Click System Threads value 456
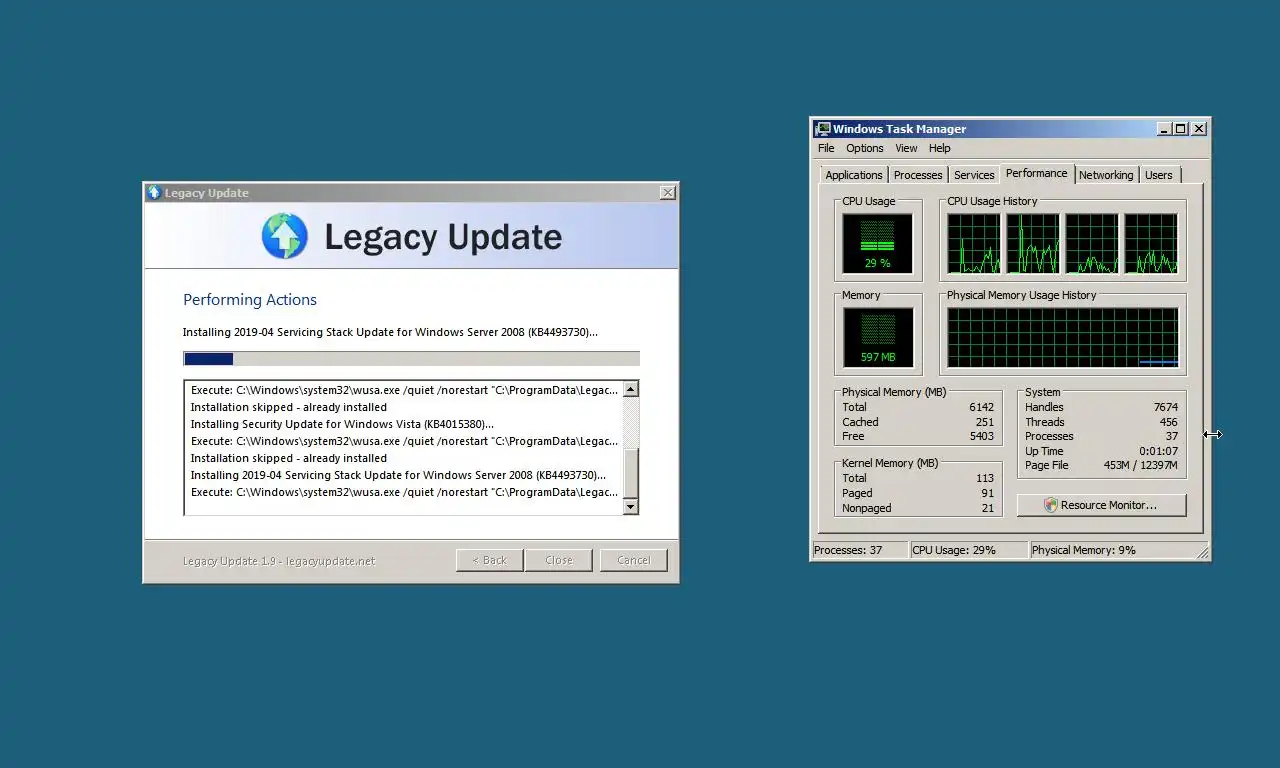This screenshot has height=768, width=1280. click(x=1168, y=422)
